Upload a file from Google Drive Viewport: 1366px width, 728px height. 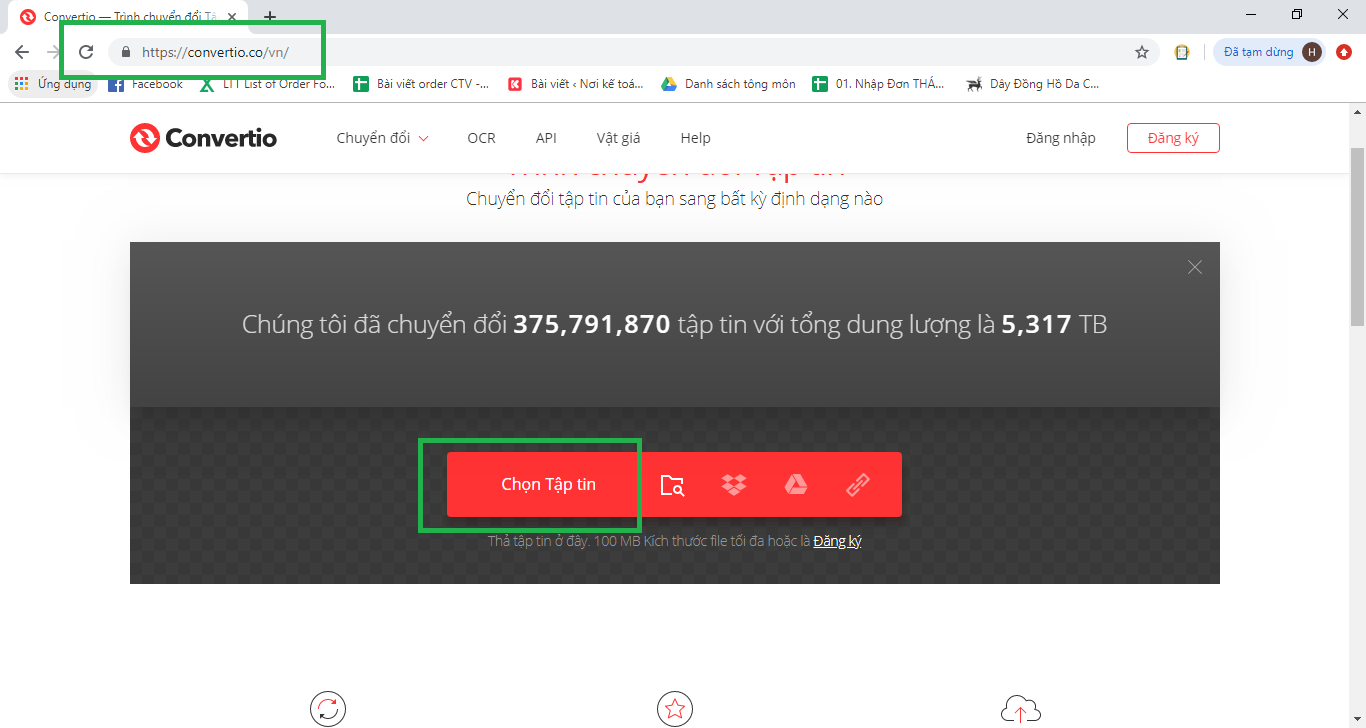click(x=795, y=484)
